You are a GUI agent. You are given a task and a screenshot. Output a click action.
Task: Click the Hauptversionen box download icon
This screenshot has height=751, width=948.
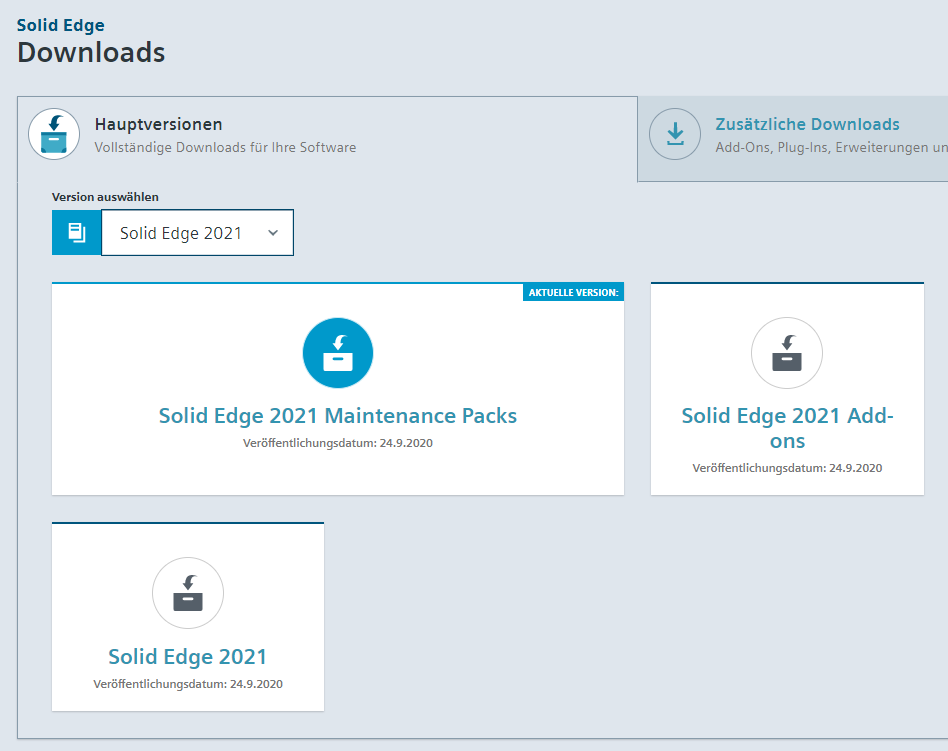pos(54,134)
